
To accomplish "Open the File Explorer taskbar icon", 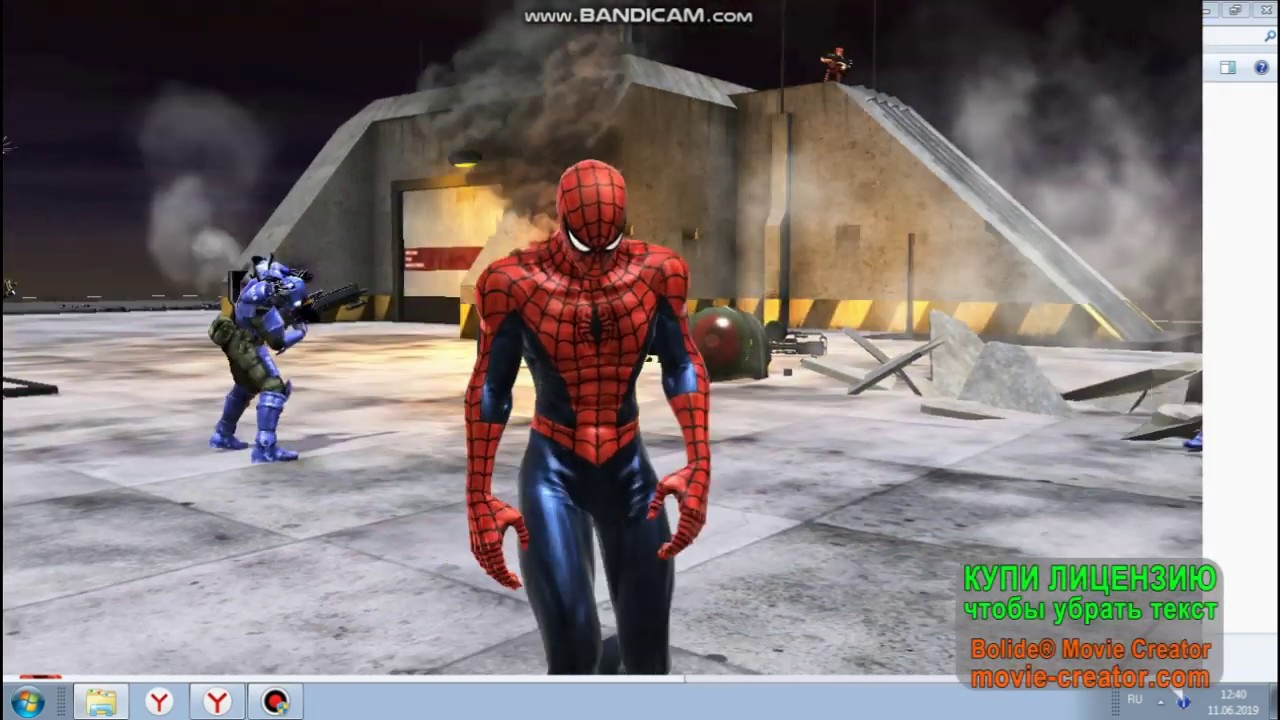I will coord(100,702).
